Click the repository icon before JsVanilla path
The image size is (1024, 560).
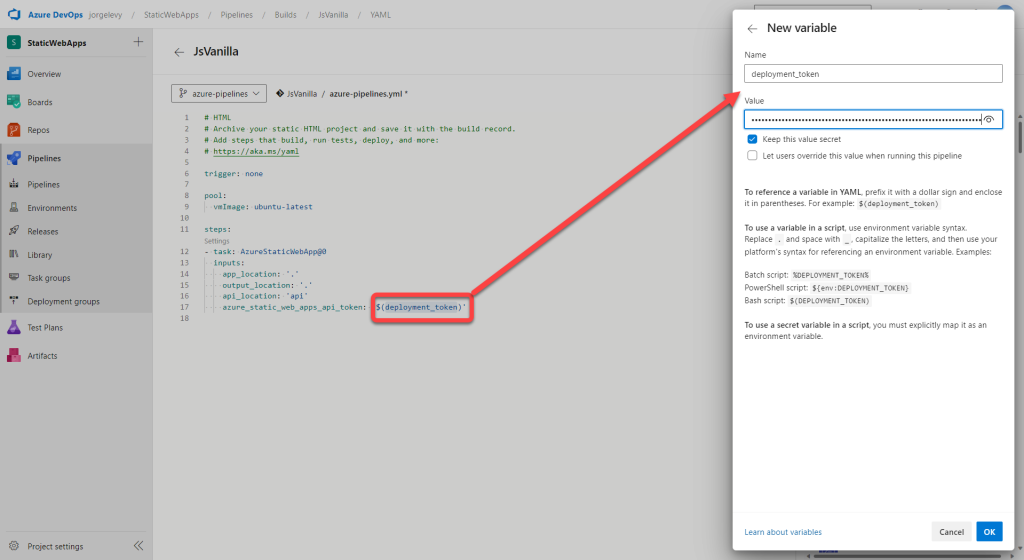(280, 93)
